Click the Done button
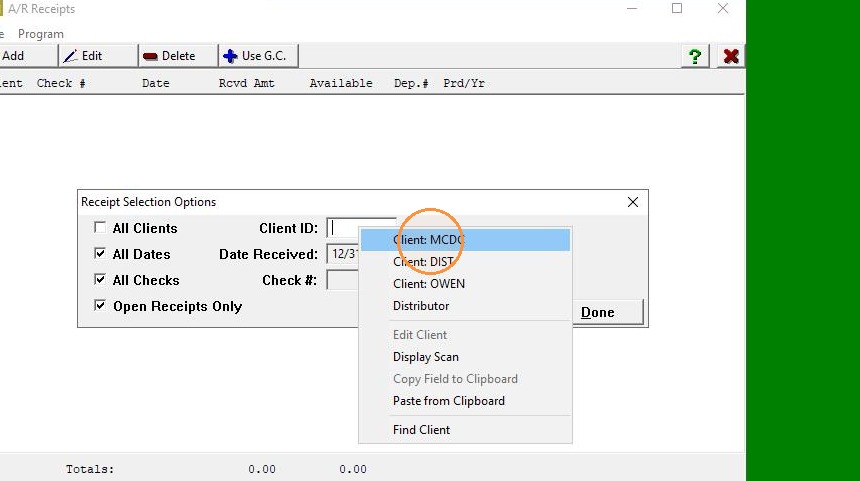The image size is (860, 481). point(608,312)
